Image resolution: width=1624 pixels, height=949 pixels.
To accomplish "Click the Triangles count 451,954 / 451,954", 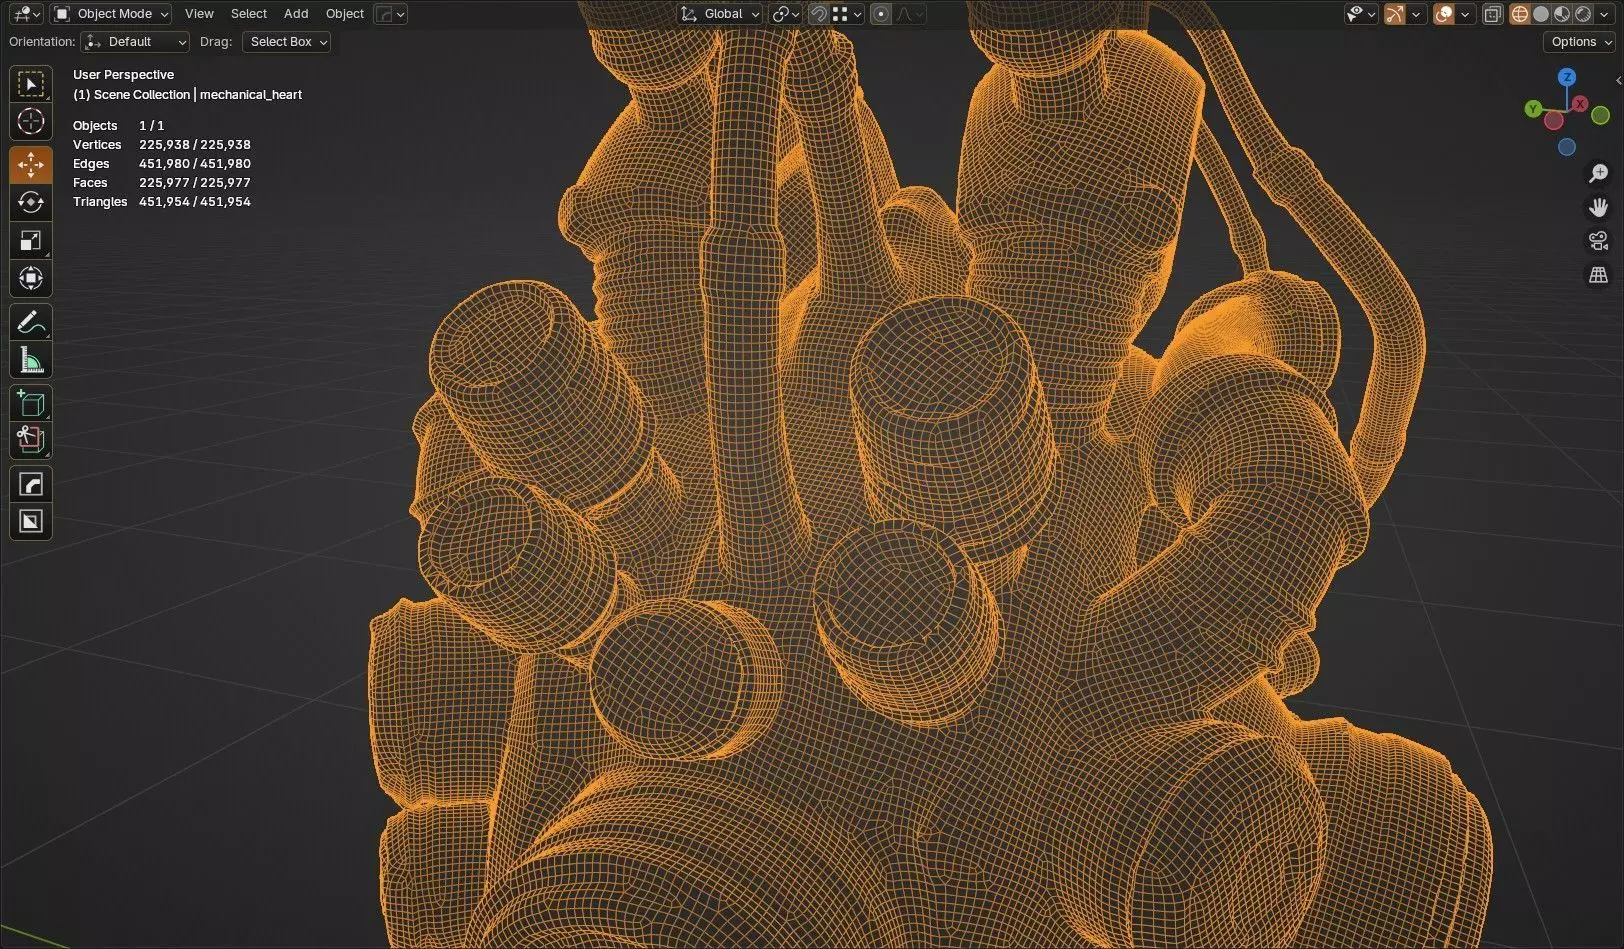I will point(195,202).
